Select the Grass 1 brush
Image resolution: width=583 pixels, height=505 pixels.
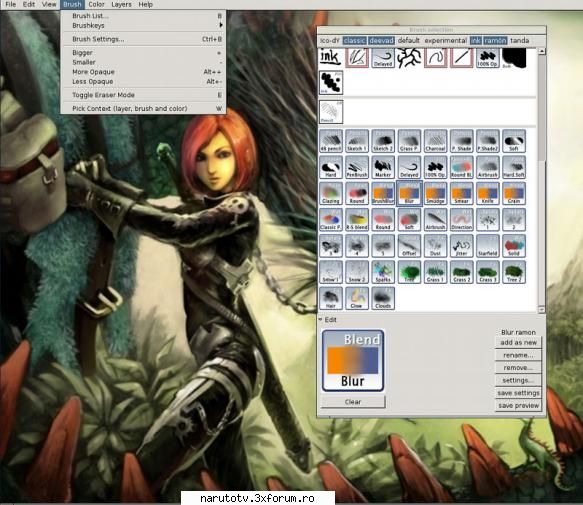[x=435, y=272]
